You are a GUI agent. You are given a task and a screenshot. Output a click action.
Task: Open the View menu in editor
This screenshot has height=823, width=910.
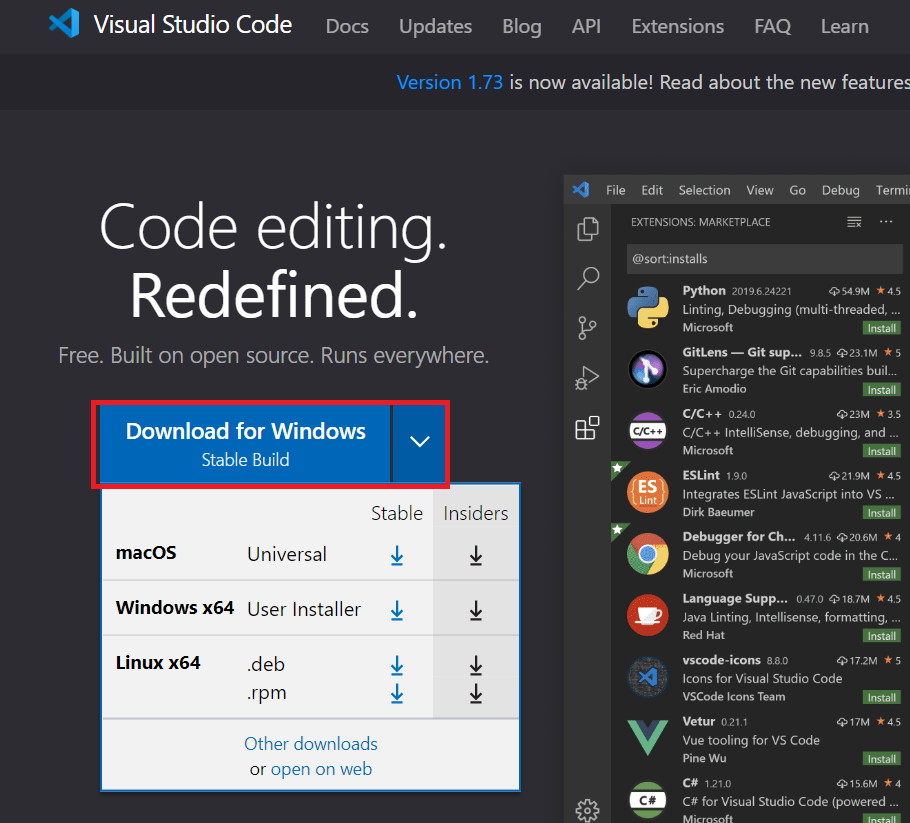pos(760,190)
